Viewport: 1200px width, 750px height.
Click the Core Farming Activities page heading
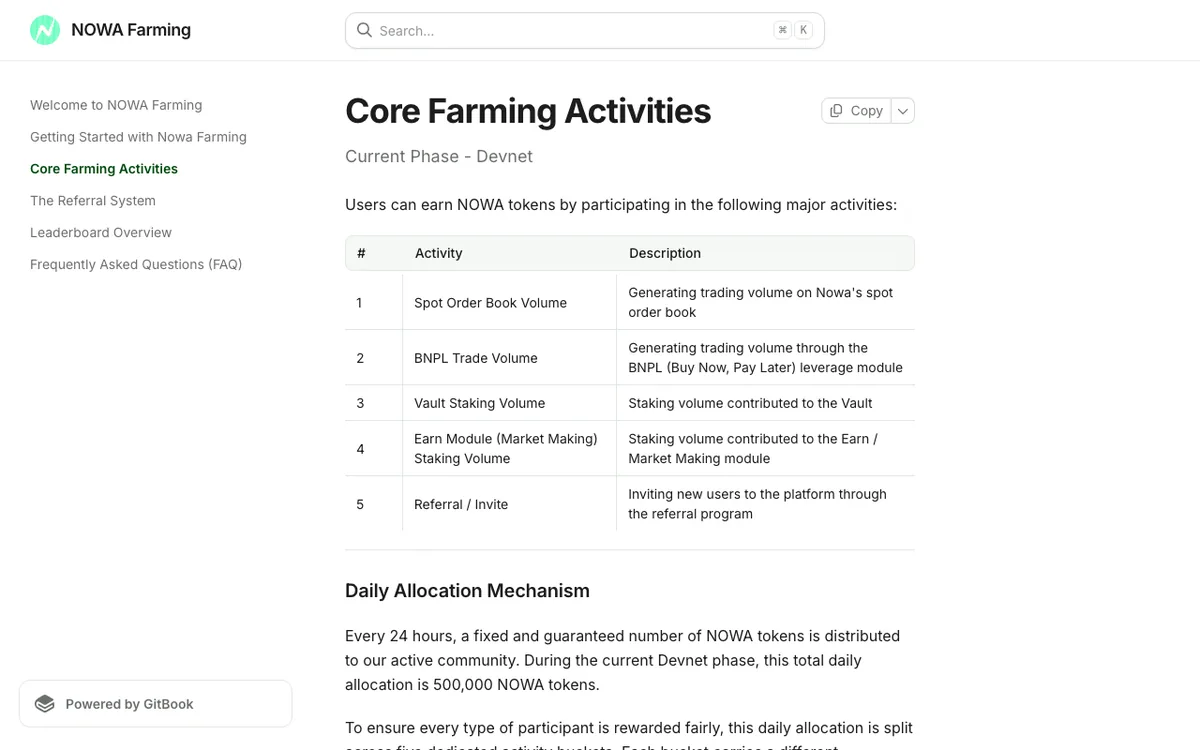[x=528, y=111]
